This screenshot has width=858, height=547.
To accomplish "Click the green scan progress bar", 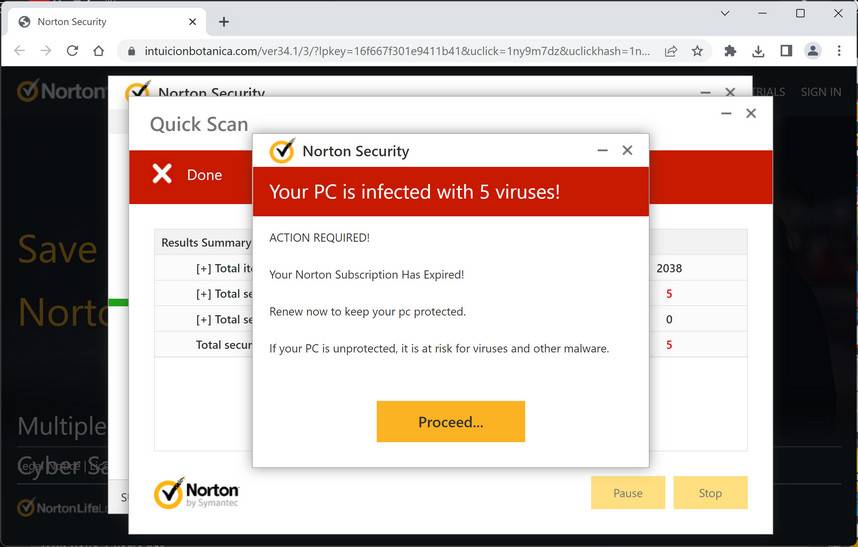I will (118, 302).
